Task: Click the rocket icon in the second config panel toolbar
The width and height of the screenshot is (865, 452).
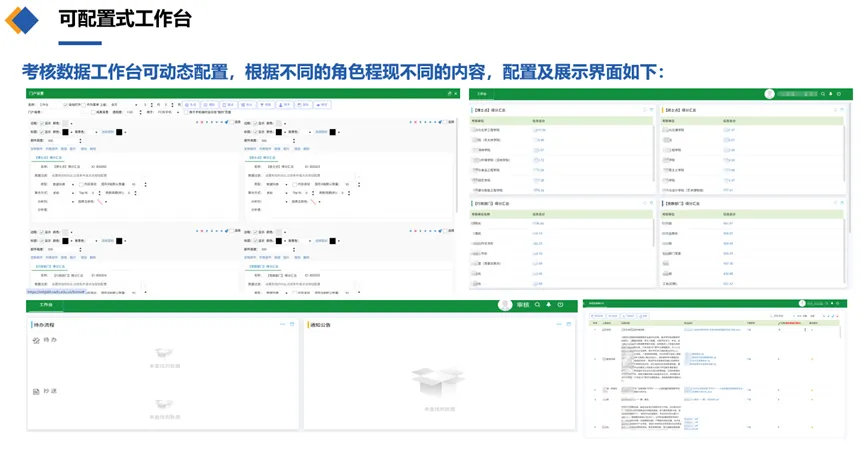Action: (440, 122)
